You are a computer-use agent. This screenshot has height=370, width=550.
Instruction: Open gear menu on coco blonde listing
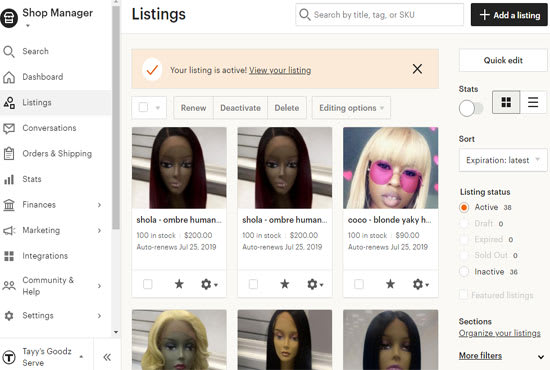coord(421,284)
